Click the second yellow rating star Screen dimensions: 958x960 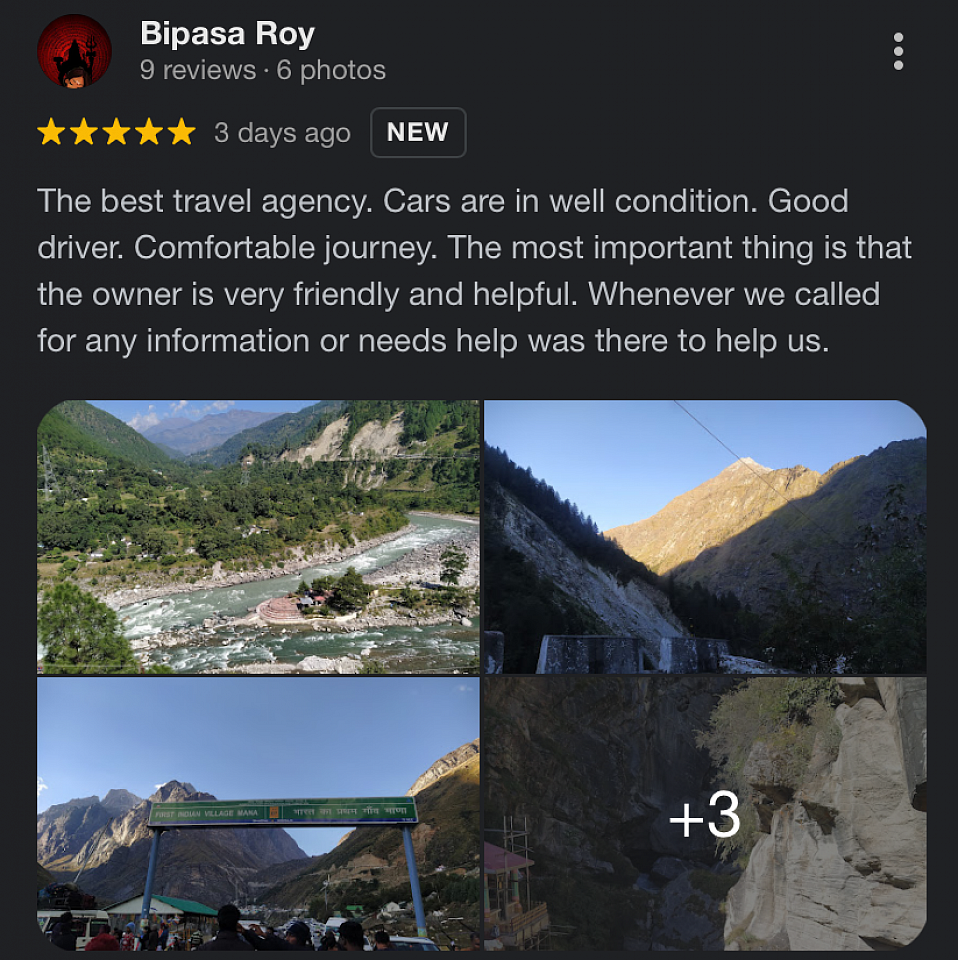84,132
